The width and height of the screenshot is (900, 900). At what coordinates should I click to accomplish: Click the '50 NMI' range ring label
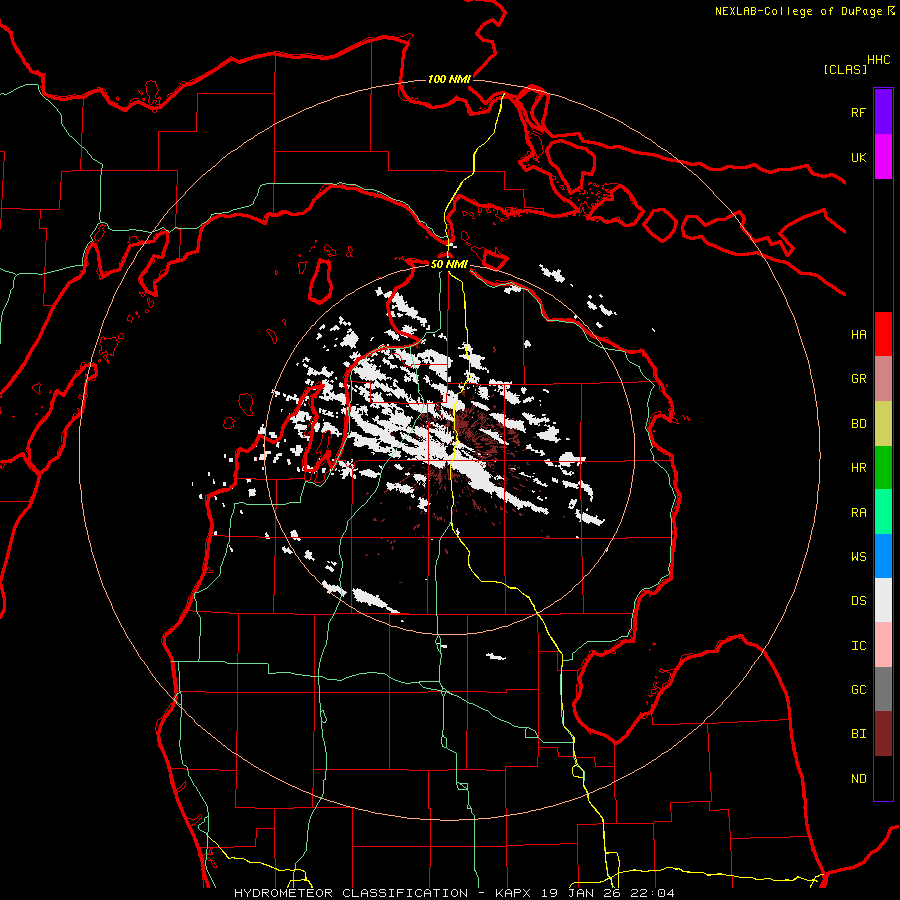(x=449, y=264)
